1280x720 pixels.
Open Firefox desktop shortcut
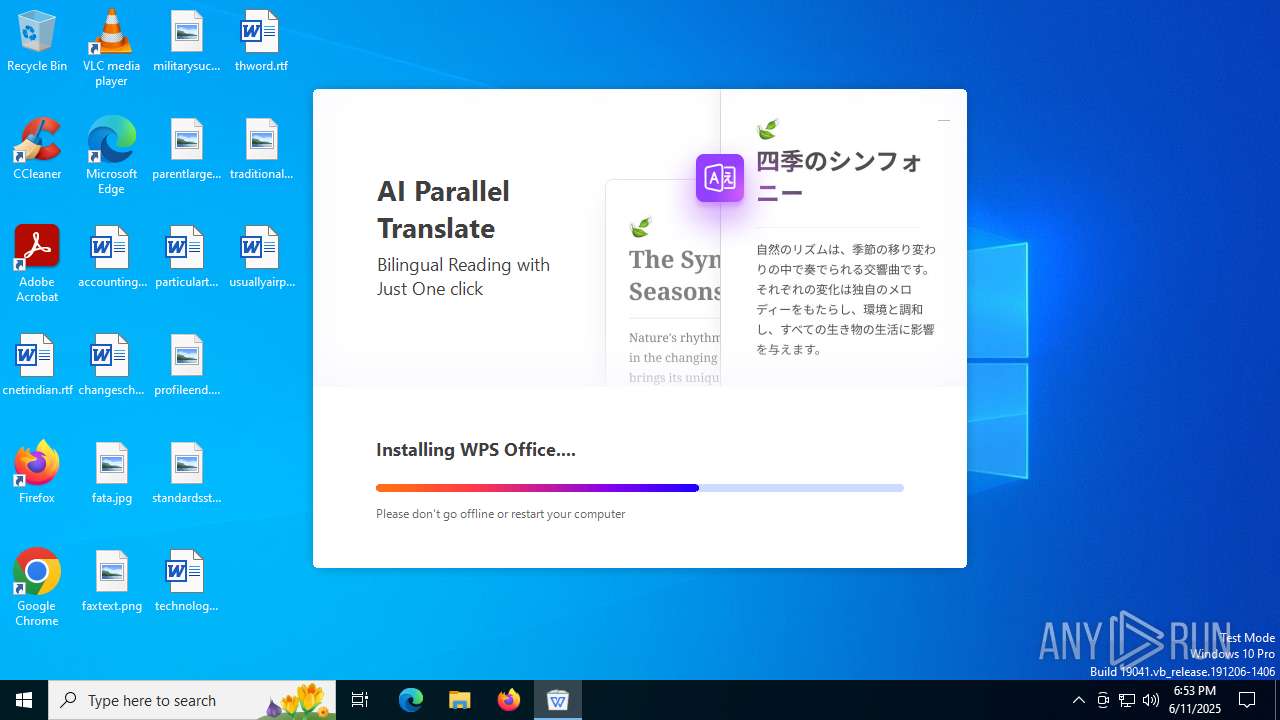click(37, 473)
